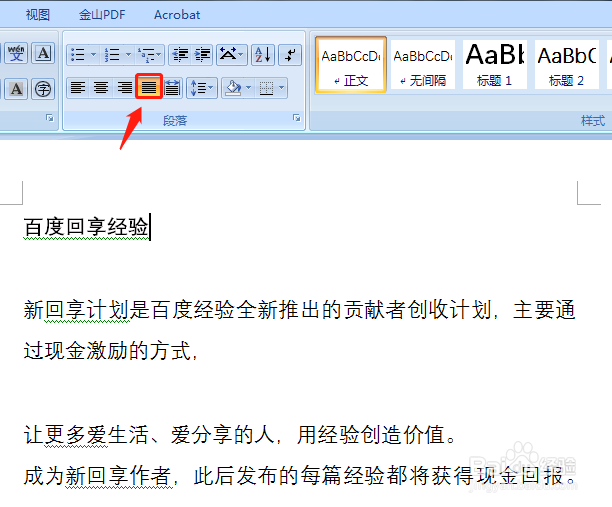Click the line starting with 成为新回享作者

coord(299,475)
